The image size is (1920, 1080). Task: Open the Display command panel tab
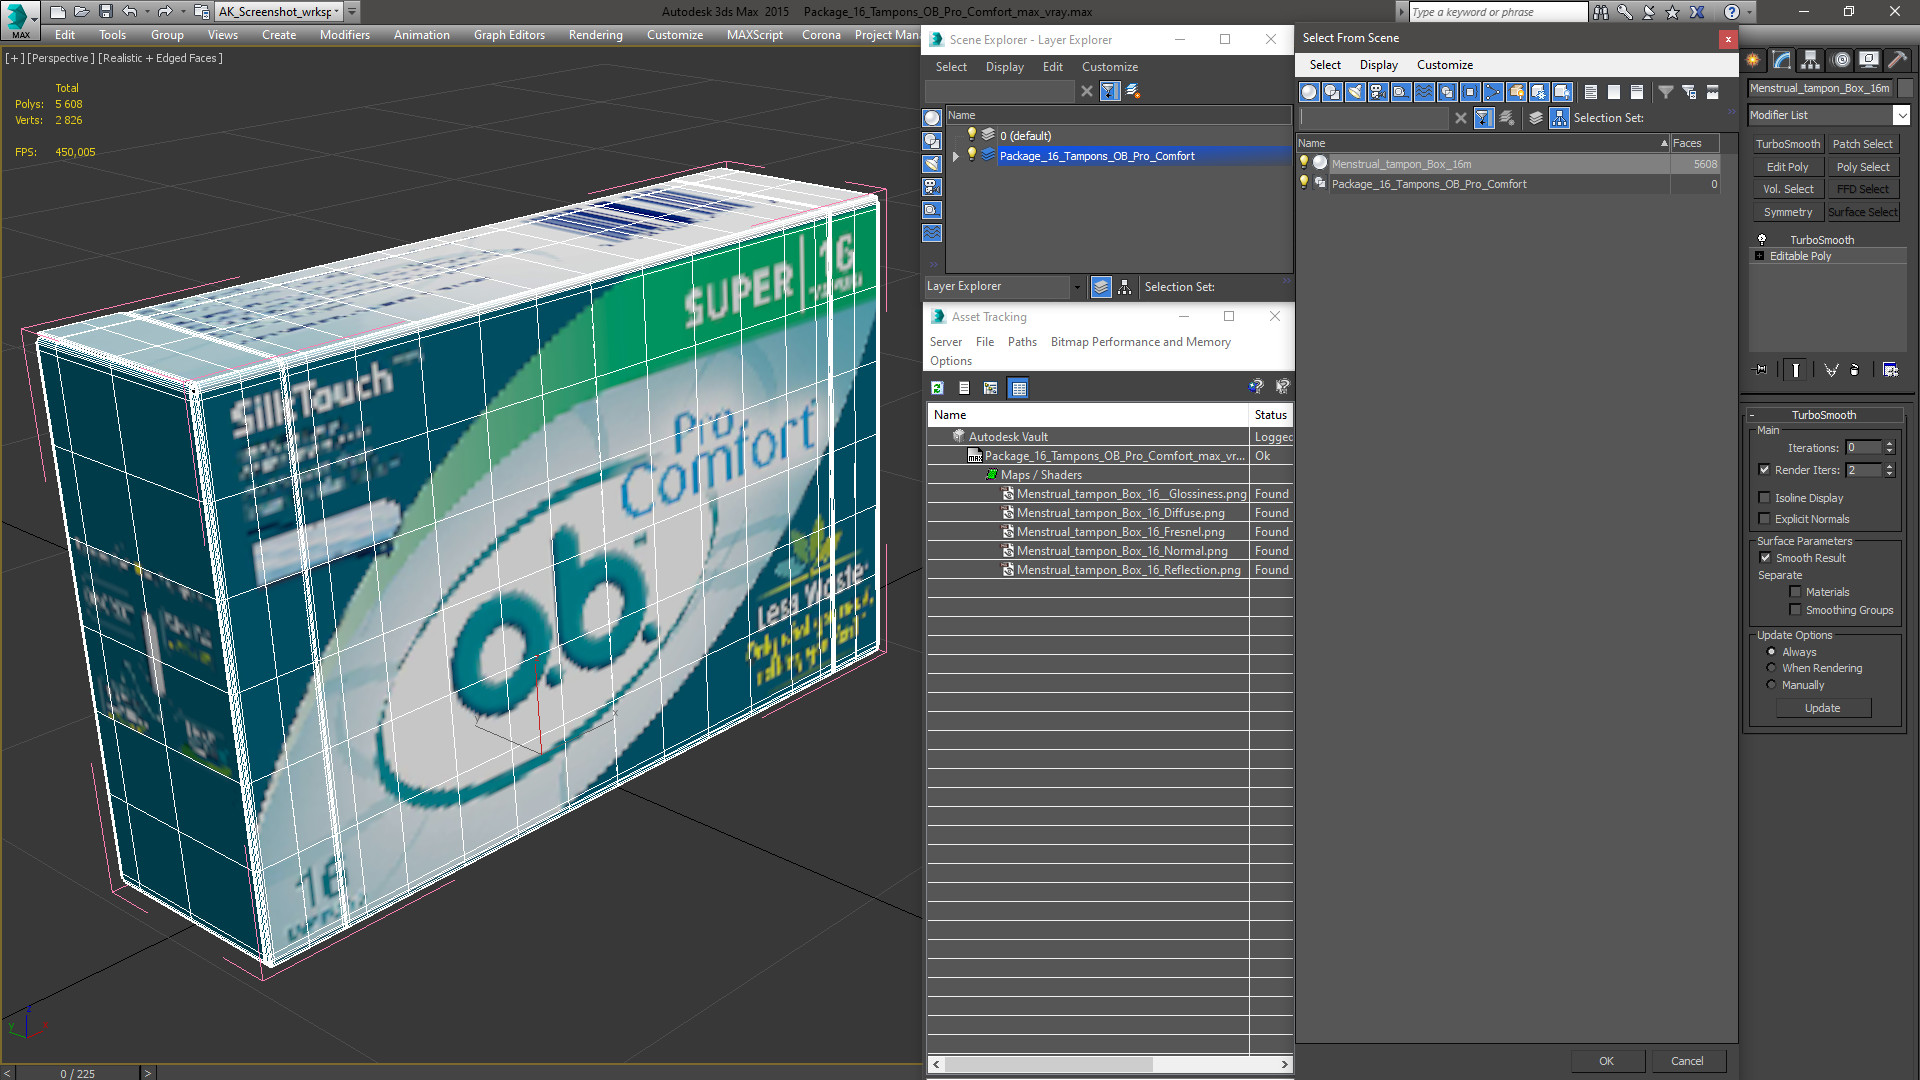coord(1868,60)
